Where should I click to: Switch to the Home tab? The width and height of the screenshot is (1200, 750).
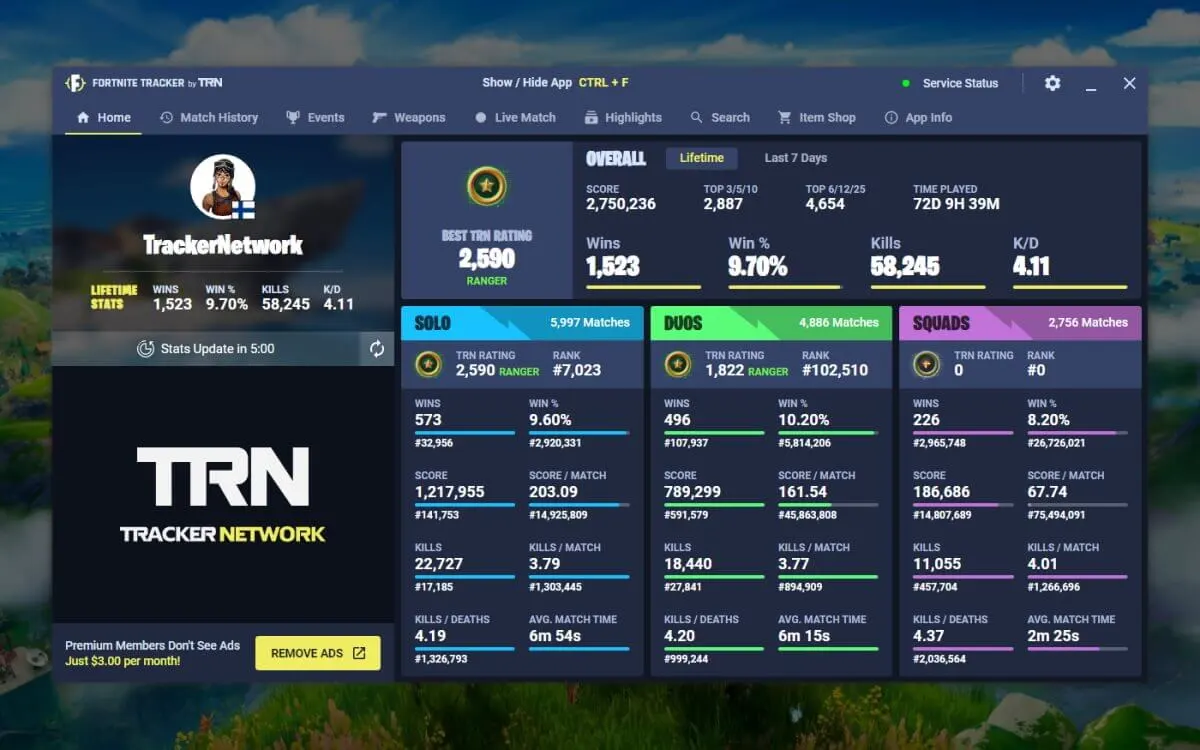pos(102,117)
